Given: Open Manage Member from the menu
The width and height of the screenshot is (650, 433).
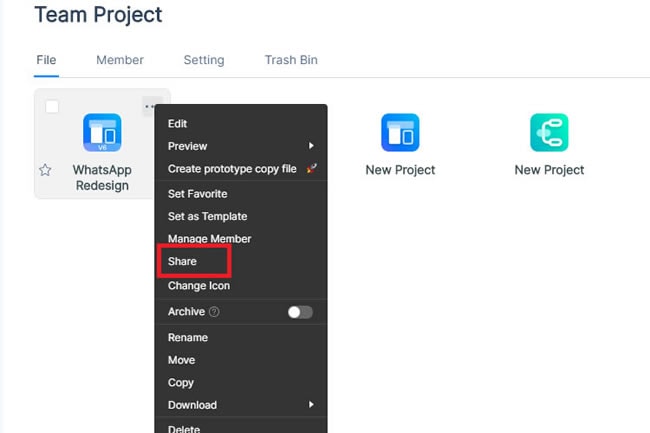Looking at the screenshot, I should click(241, 239).
